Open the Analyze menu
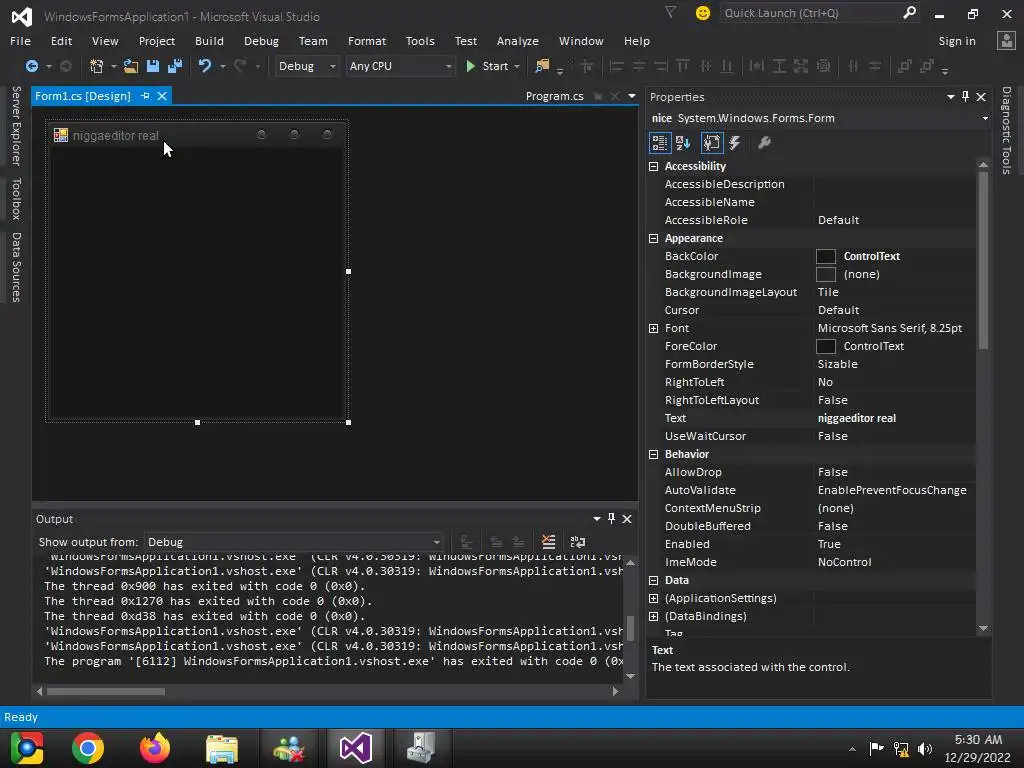 [517, 40]
